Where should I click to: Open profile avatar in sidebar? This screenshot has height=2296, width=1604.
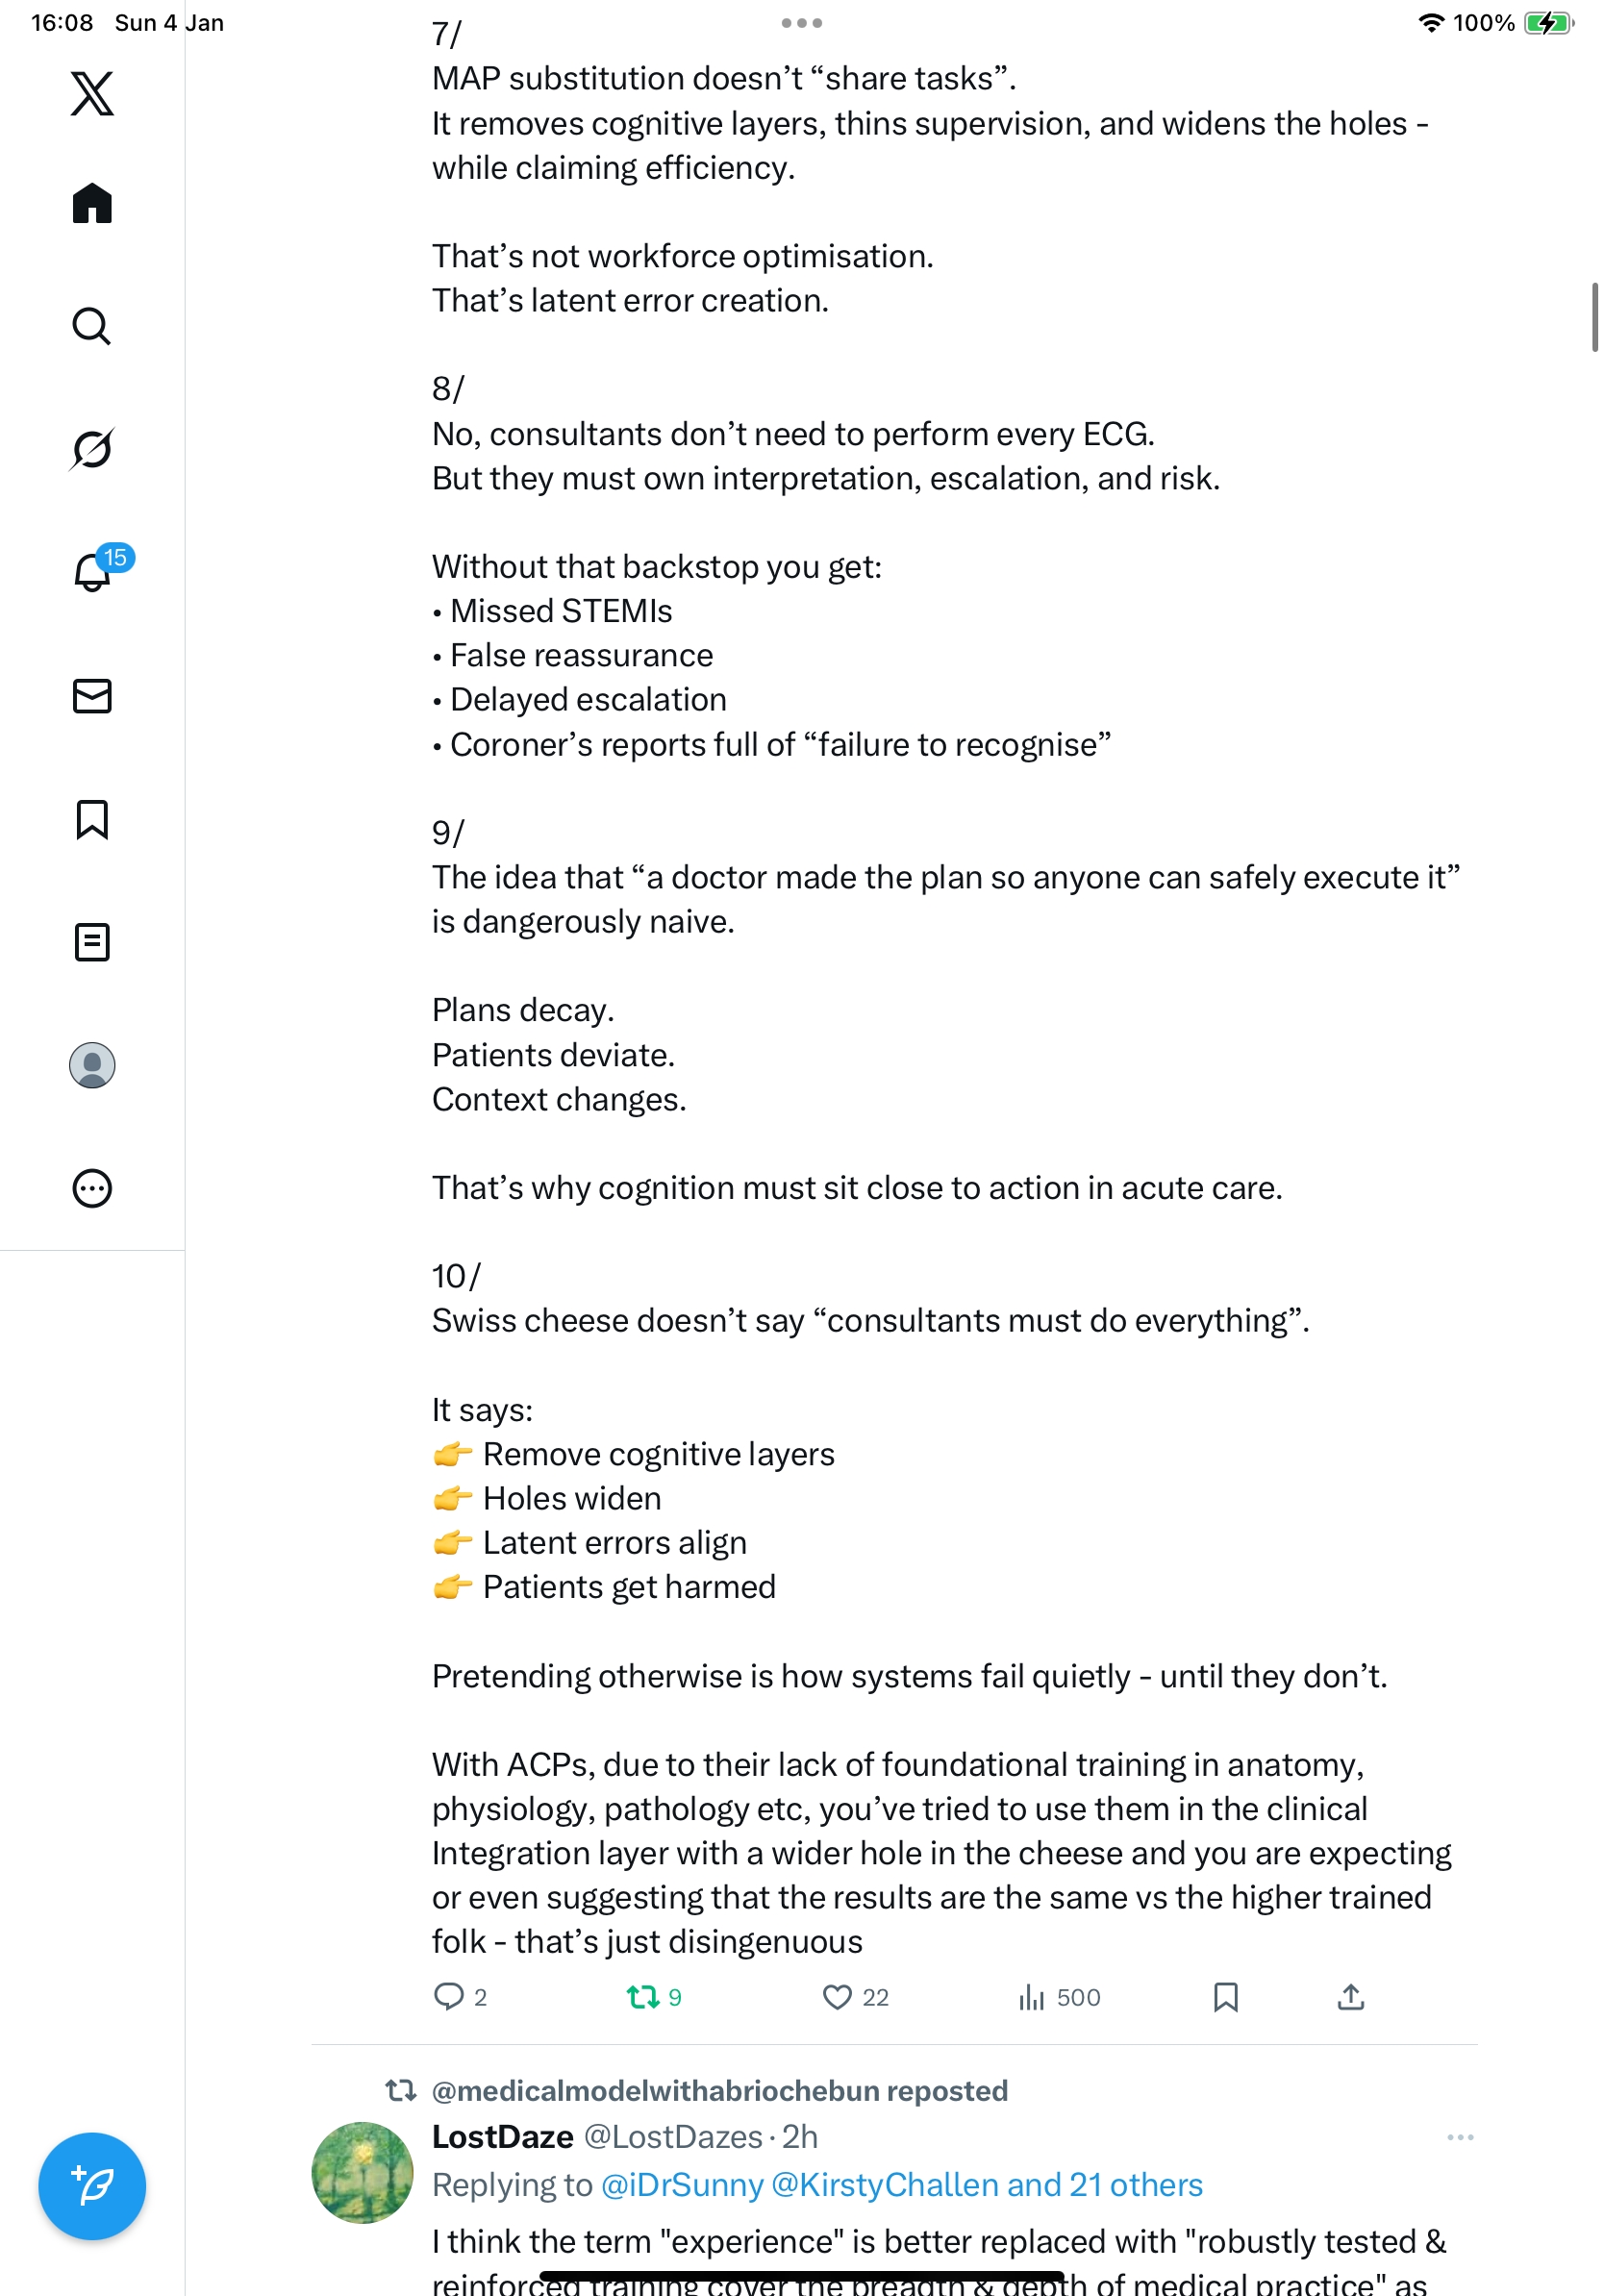click(92, 1065)
